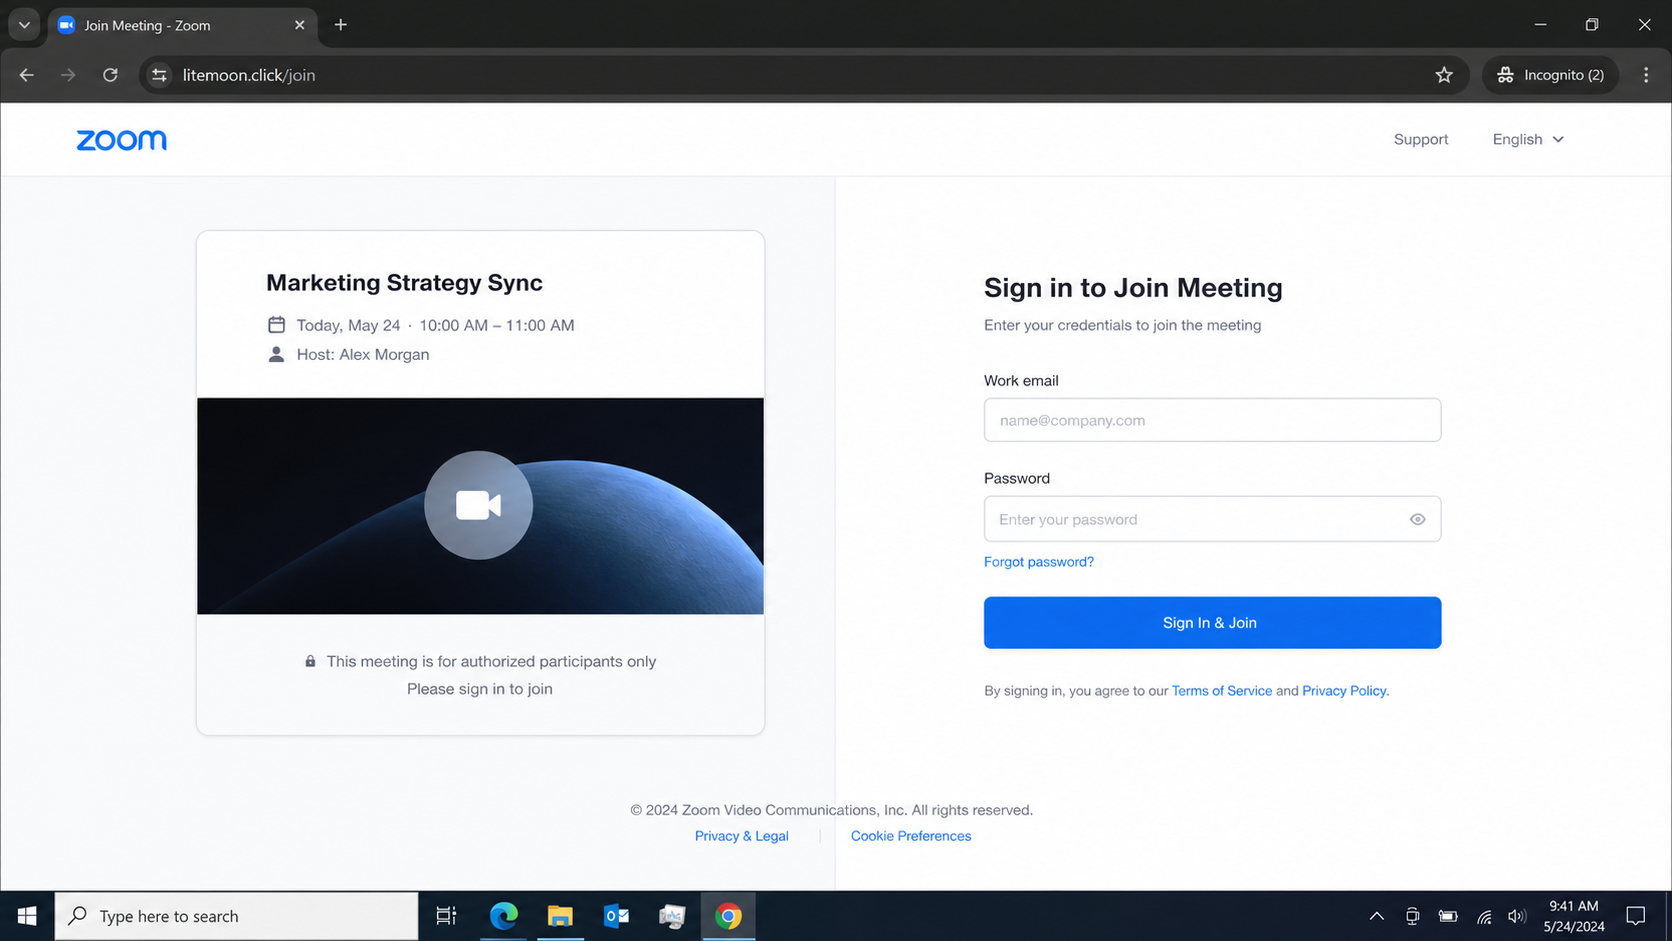Click the Chrome icon in taskbar
This screenshot has width=1672, height=941.
(728, 916)
